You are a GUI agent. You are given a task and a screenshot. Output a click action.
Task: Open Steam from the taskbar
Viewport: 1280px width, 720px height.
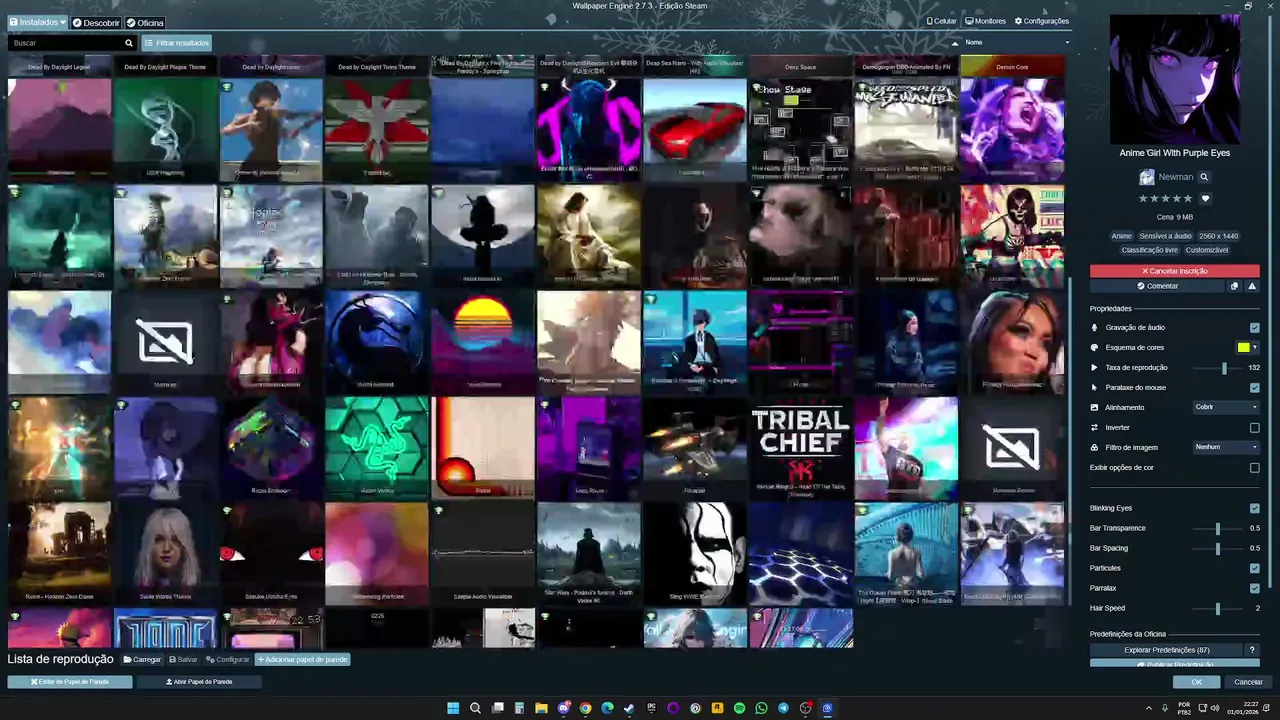pos(629,708)
